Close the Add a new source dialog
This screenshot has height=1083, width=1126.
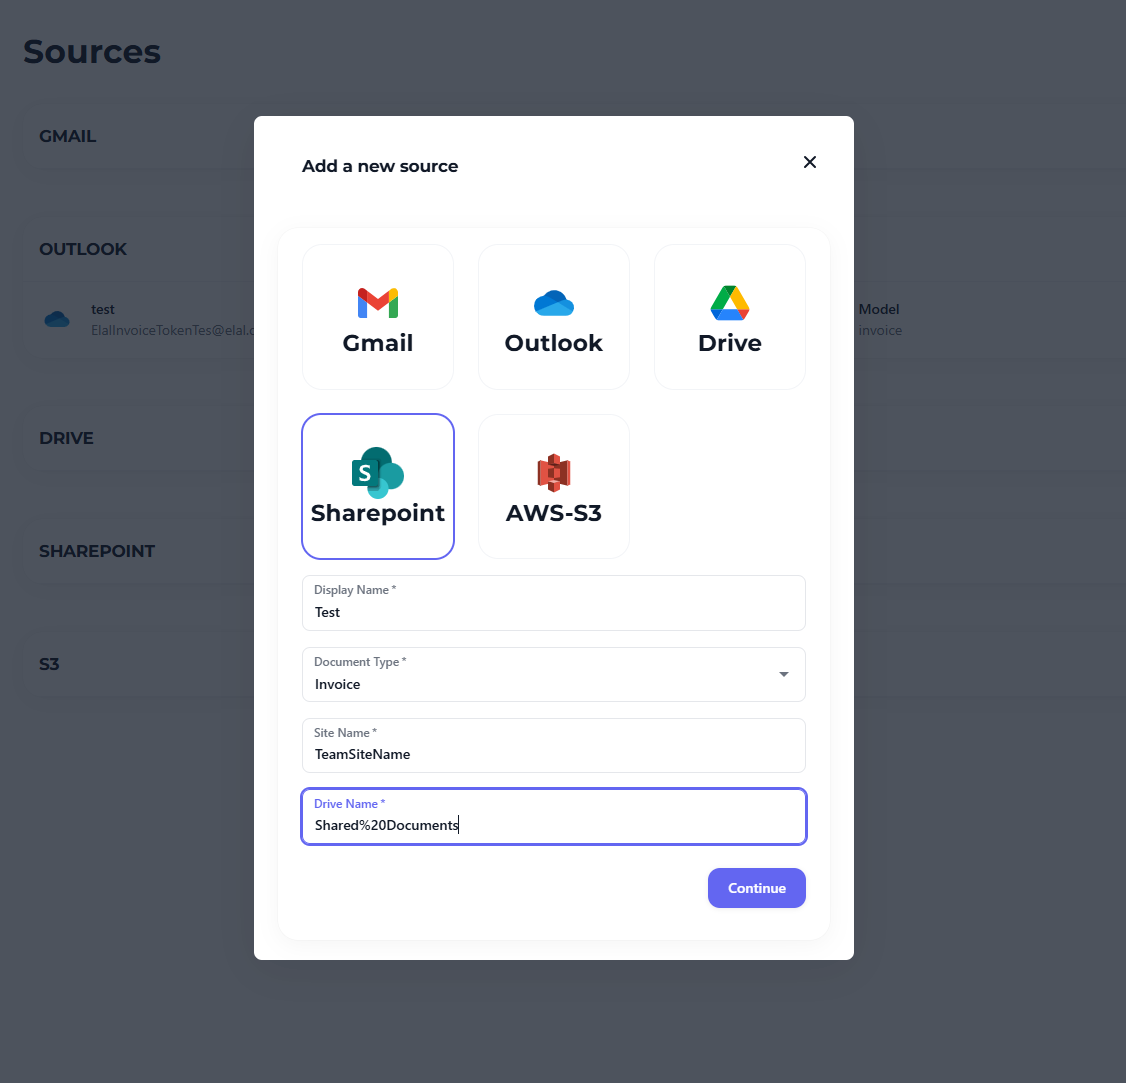810,162
